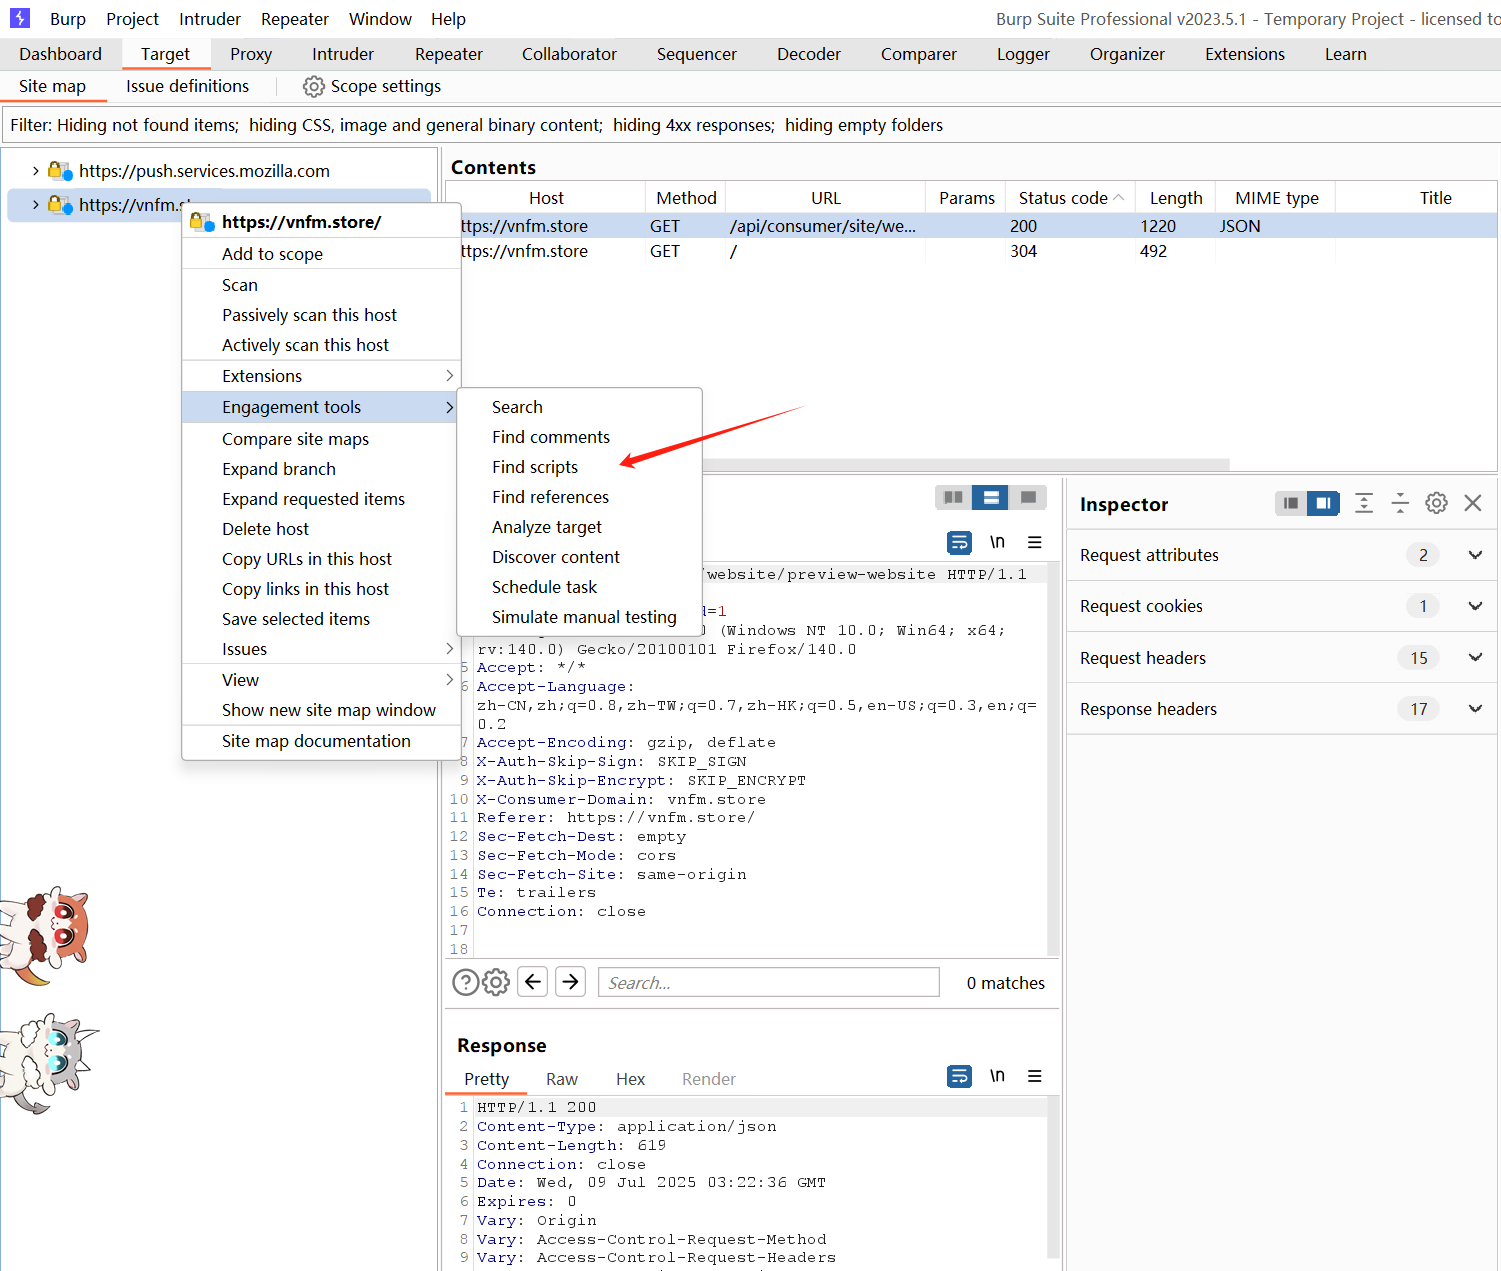Select Discover content menu entry
1501x1271 pixels.
point(556,557)
